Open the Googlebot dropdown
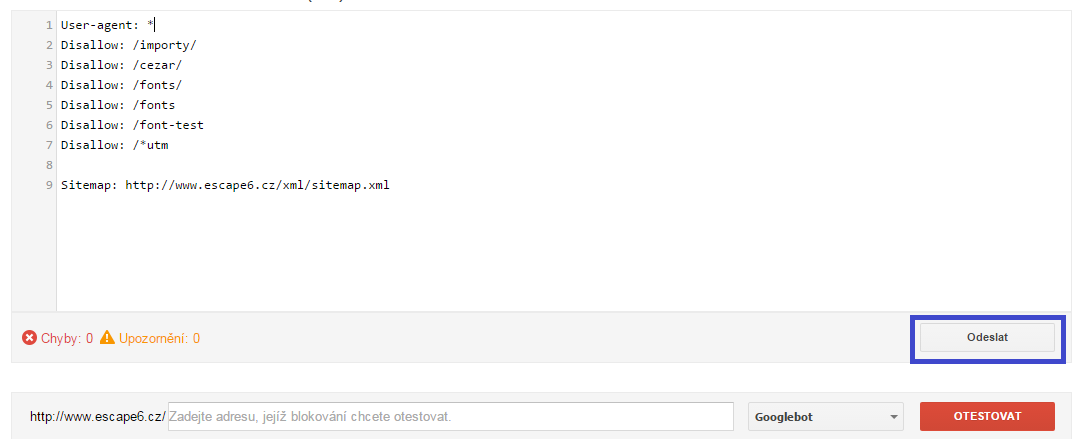Viewport: 1088px width, 439px height. [x=826, y=417]
